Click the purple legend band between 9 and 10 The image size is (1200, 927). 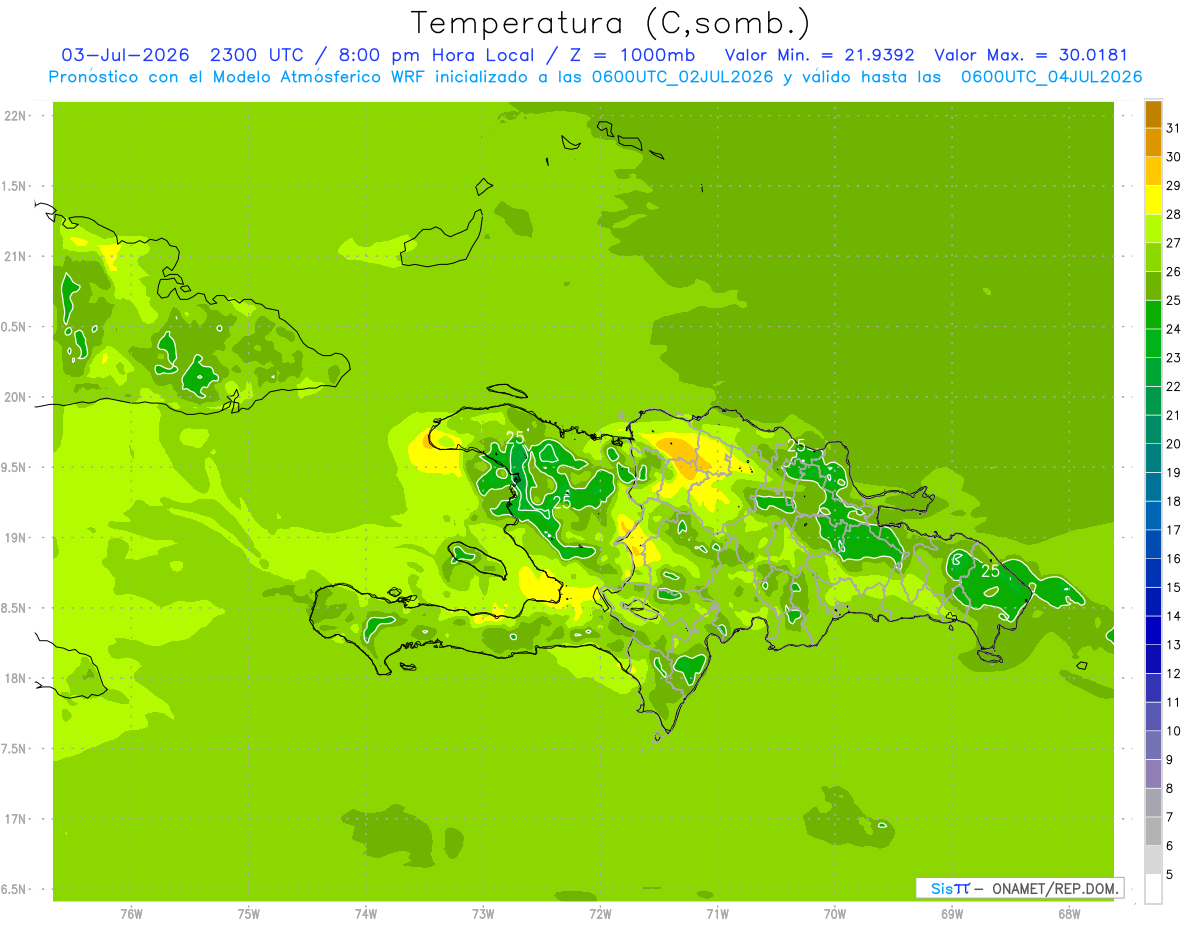click(x=1153, y=745)
